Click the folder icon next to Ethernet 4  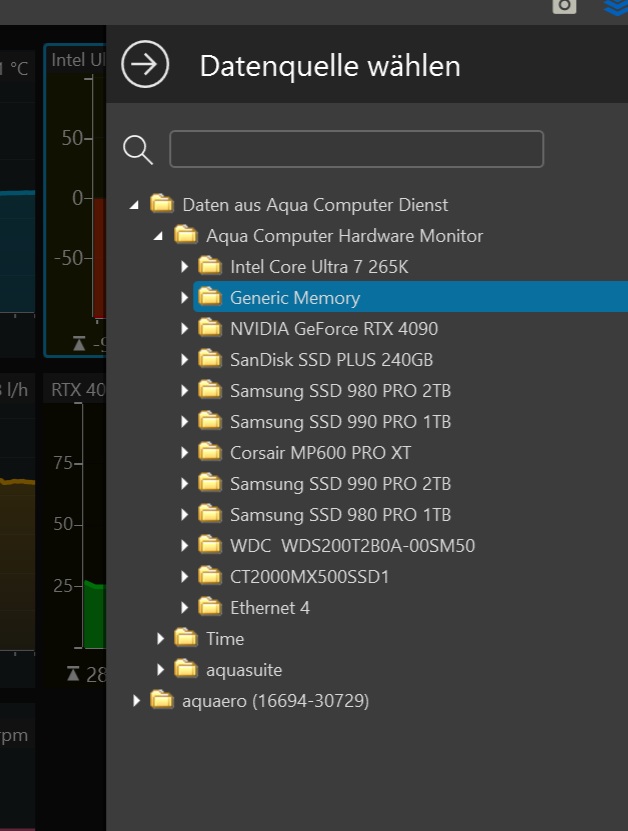[209, 607]
